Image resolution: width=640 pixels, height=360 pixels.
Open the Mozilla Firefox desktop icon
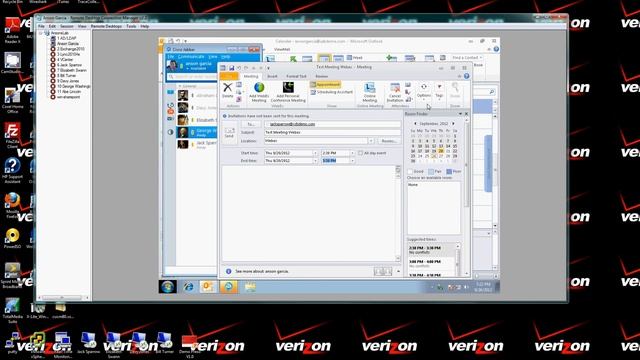click(x=12, y=206)
